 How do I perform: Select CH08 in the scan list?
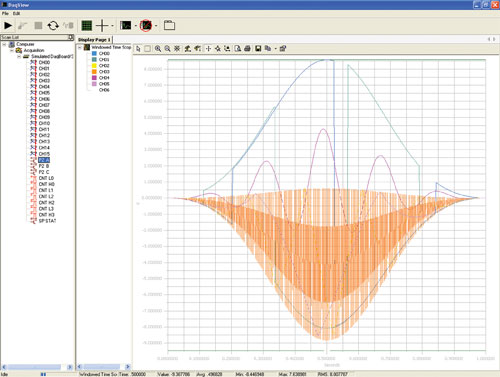(44, 111)
